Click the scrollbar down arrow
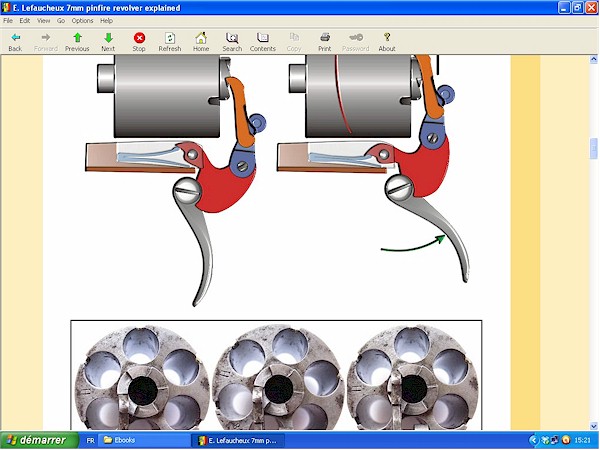 coord(593,426)
